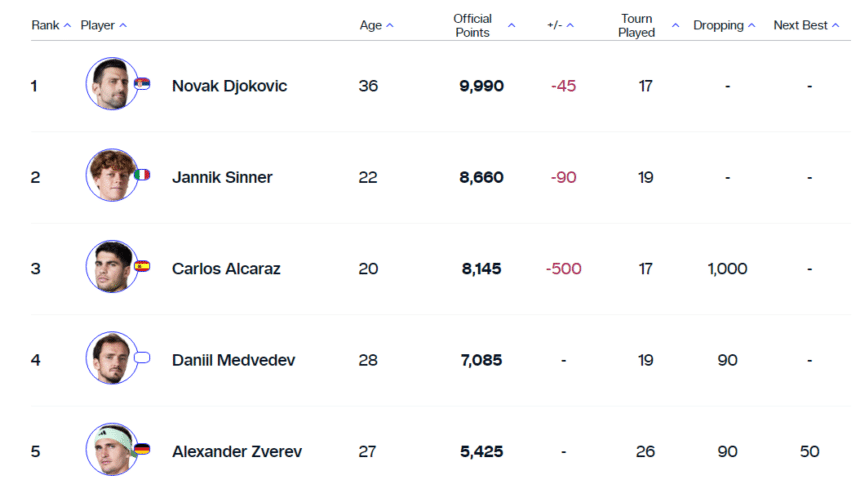Image resolution: width=860 pixels, height=484 pixels.
Task: Click Daniil Medvedev's blank flag icon
Action: (142, 358)
